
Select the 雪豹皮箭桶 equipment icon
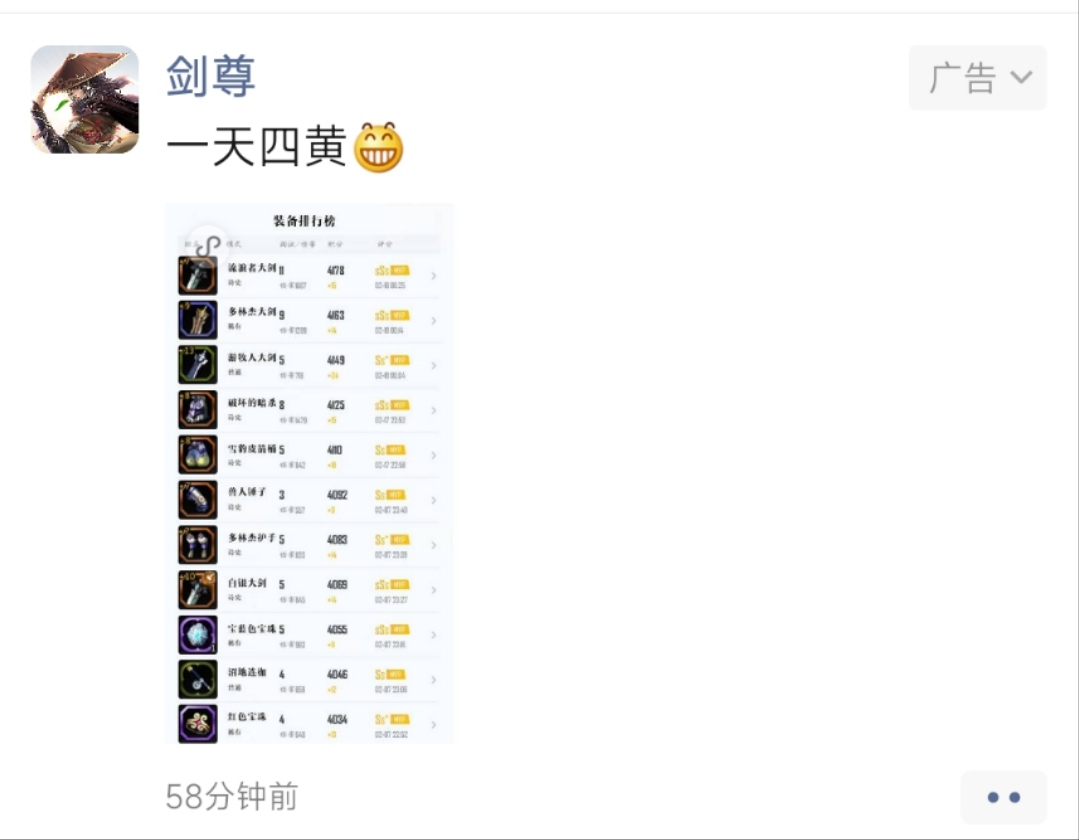(198, 455)
